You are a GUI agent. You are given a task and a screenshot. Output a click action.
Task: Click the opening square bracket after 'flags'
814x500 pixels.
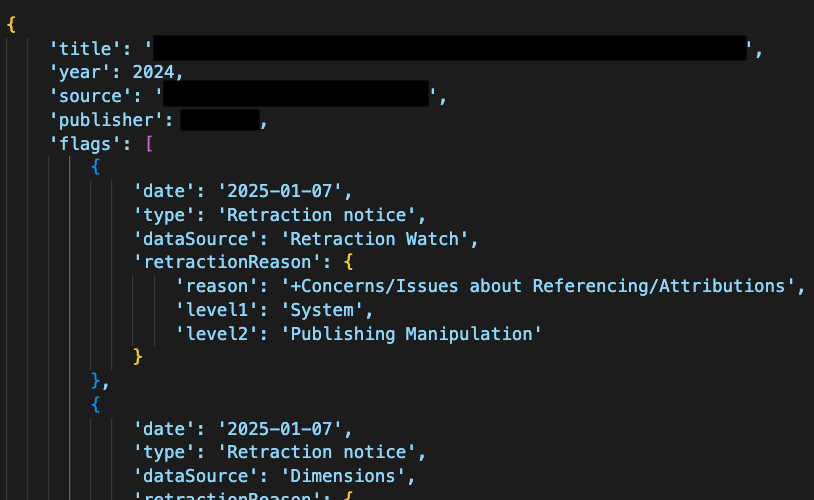point(149,144)
